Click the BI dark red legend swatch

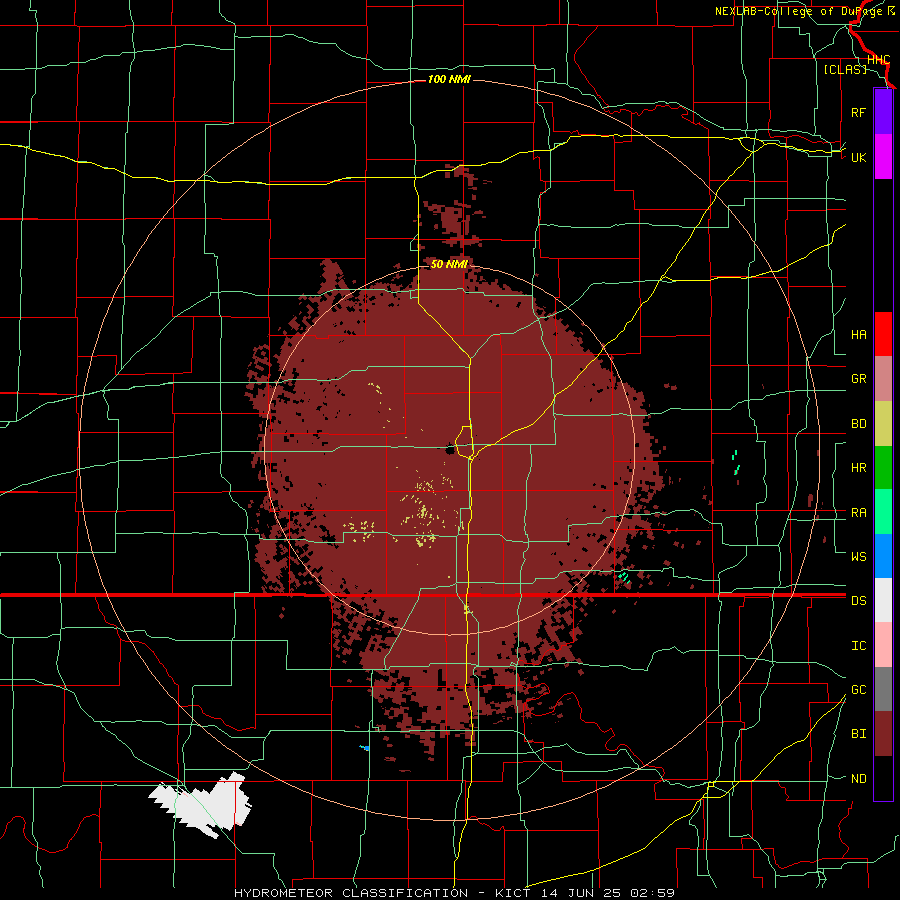(x=883, y=734)
